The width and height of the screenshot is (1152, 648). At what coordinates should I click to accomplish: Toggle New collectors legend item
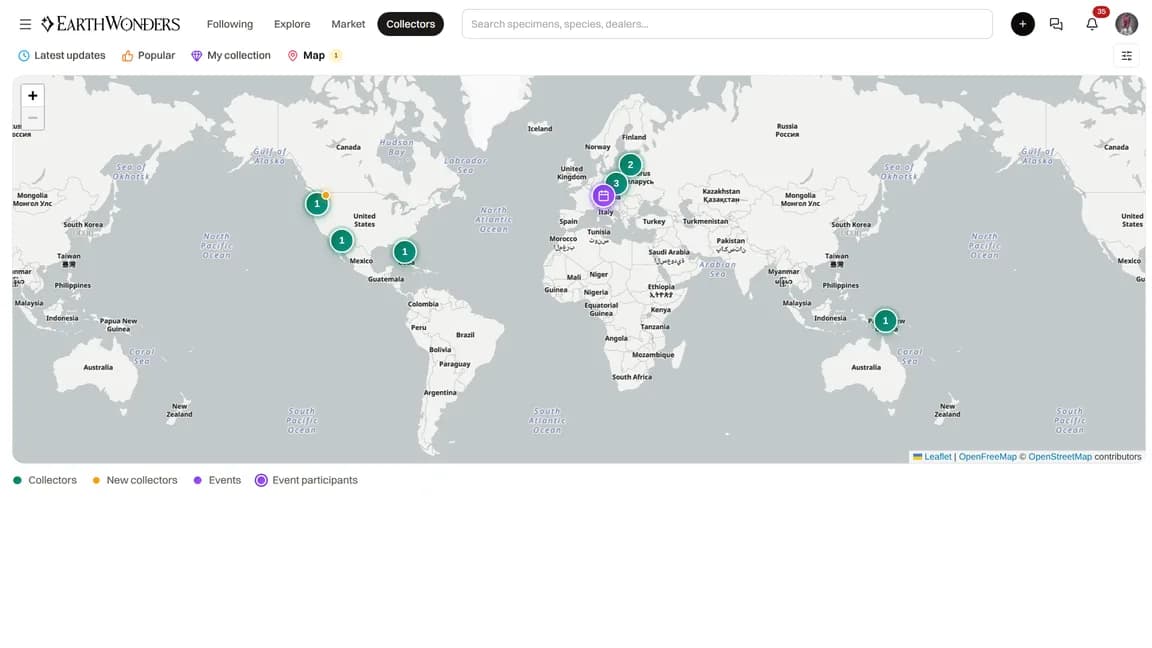pos(134,480)
